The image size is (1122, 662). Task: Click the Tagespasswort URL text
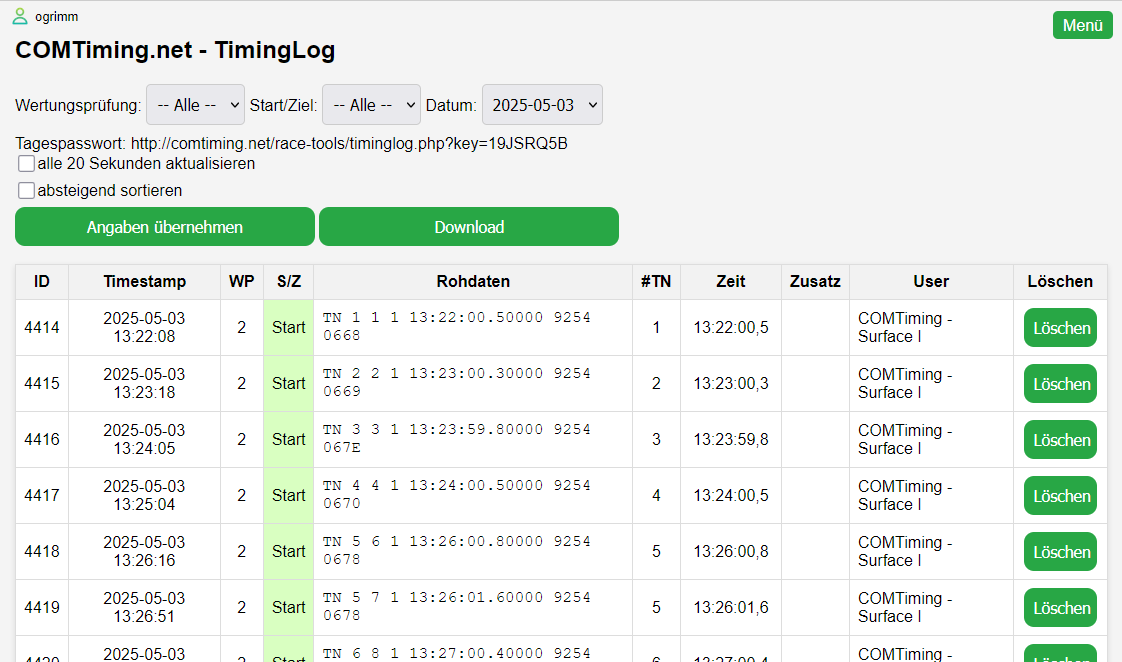click(x=349, y=144)
